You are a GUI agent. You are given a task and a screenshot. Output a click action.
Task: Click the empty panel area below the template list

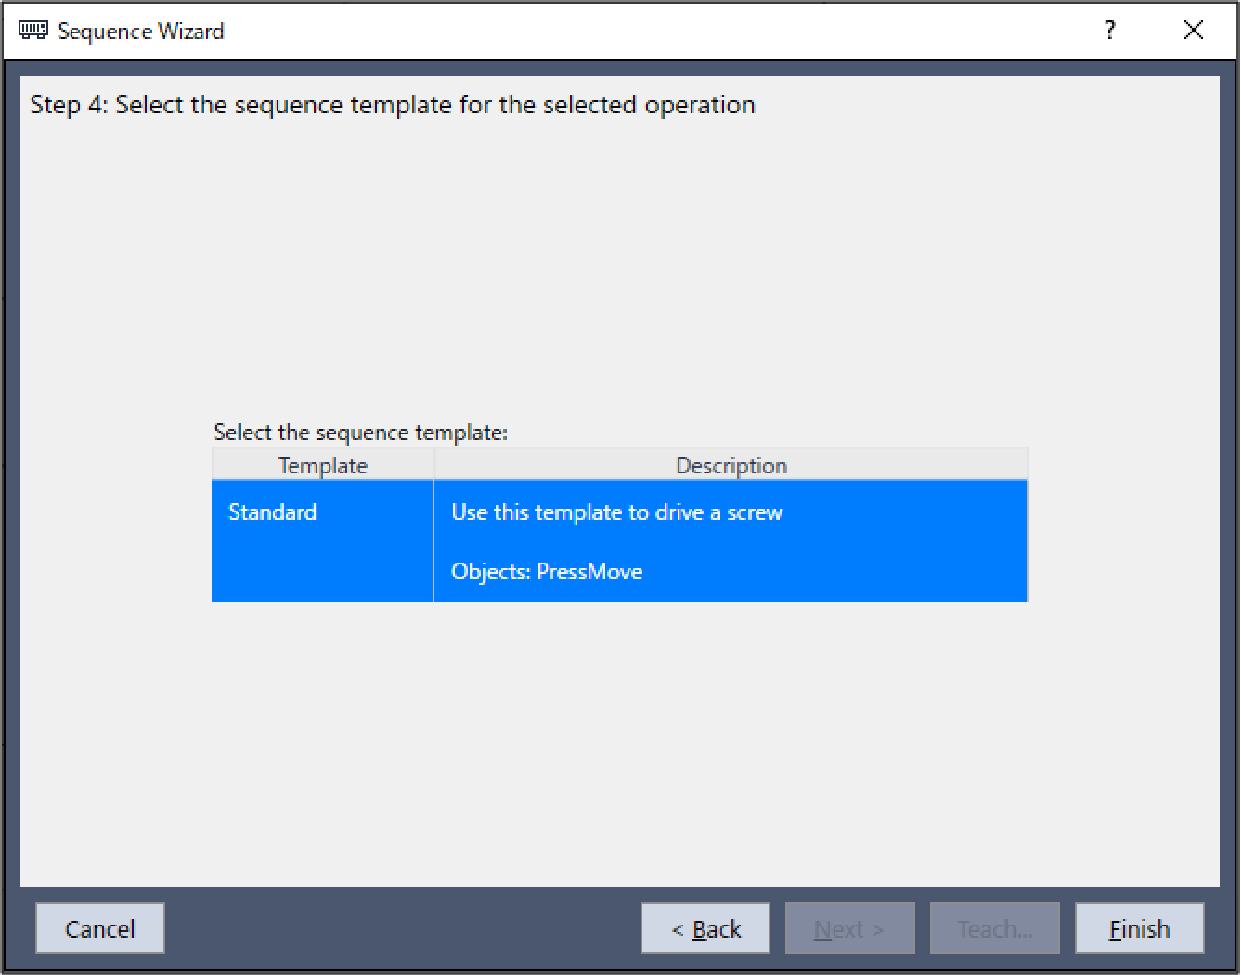[620, 740]
